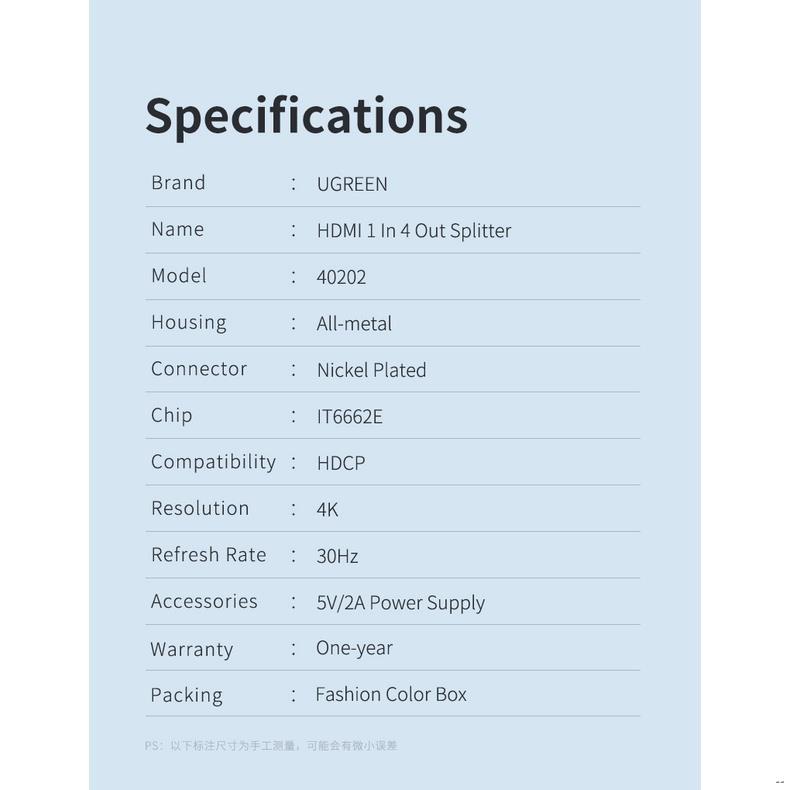Click the Chip row label
Screen dimensions: 790x790
[x=171, y=415]
